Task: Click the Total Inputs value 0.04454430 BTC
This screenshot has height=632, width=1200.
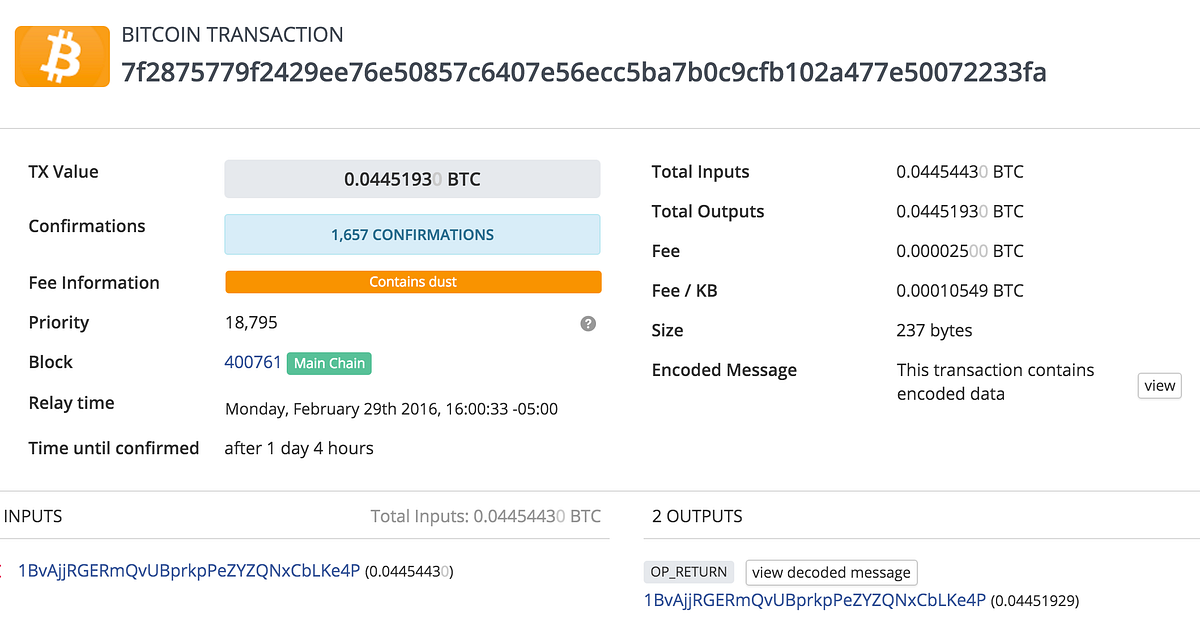Action: pyautogui.click(x=960, y=172)
